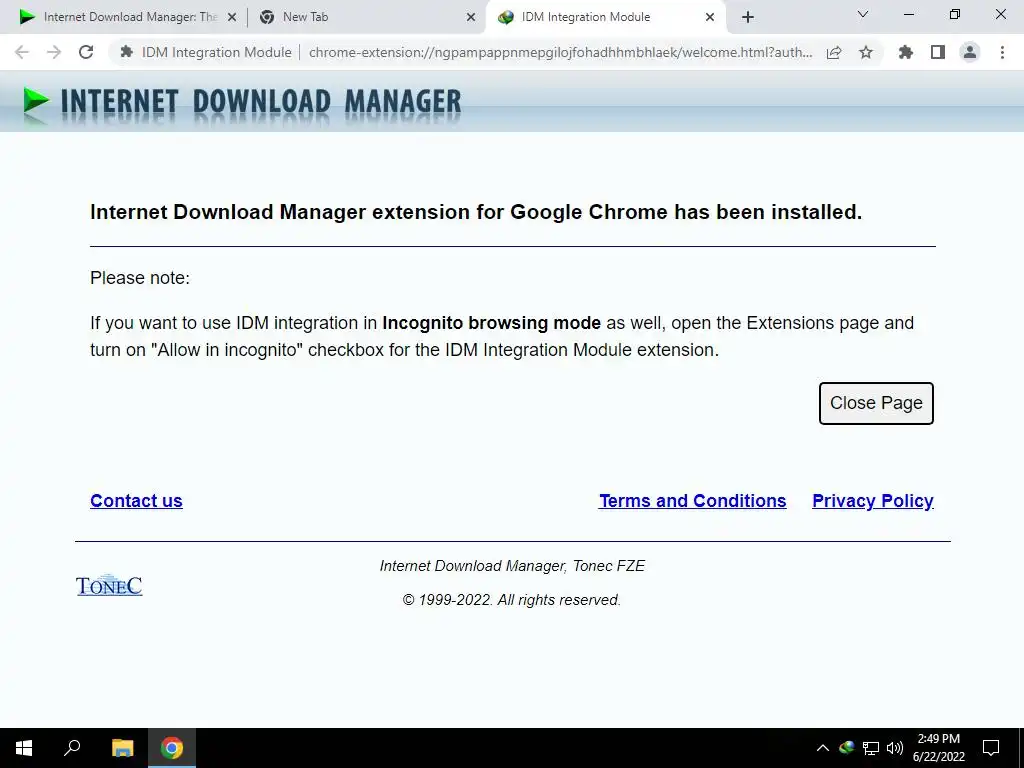Open the Contact us link
Screen dimensions: 1024x768
(136, 501)
